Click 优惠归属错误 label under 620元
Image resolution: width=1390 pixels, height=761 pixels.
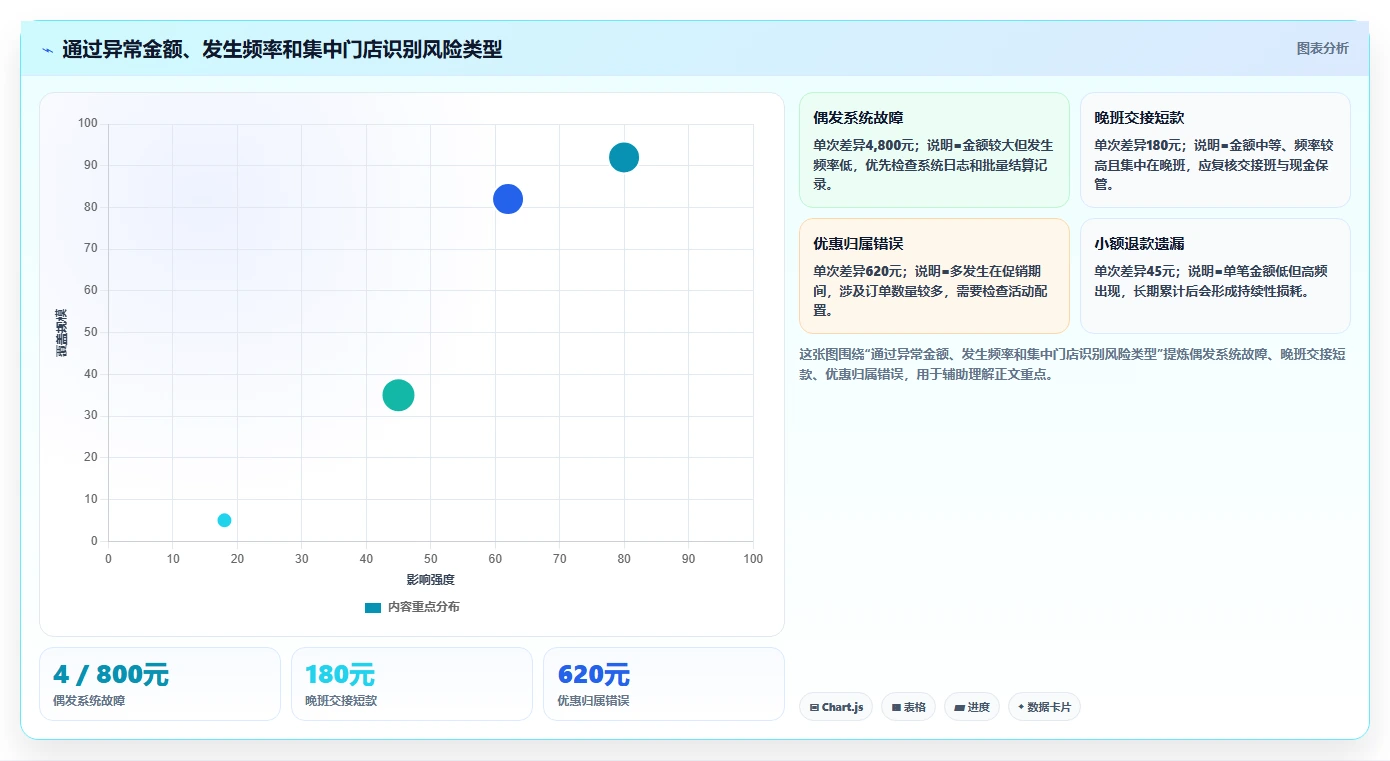593,701
